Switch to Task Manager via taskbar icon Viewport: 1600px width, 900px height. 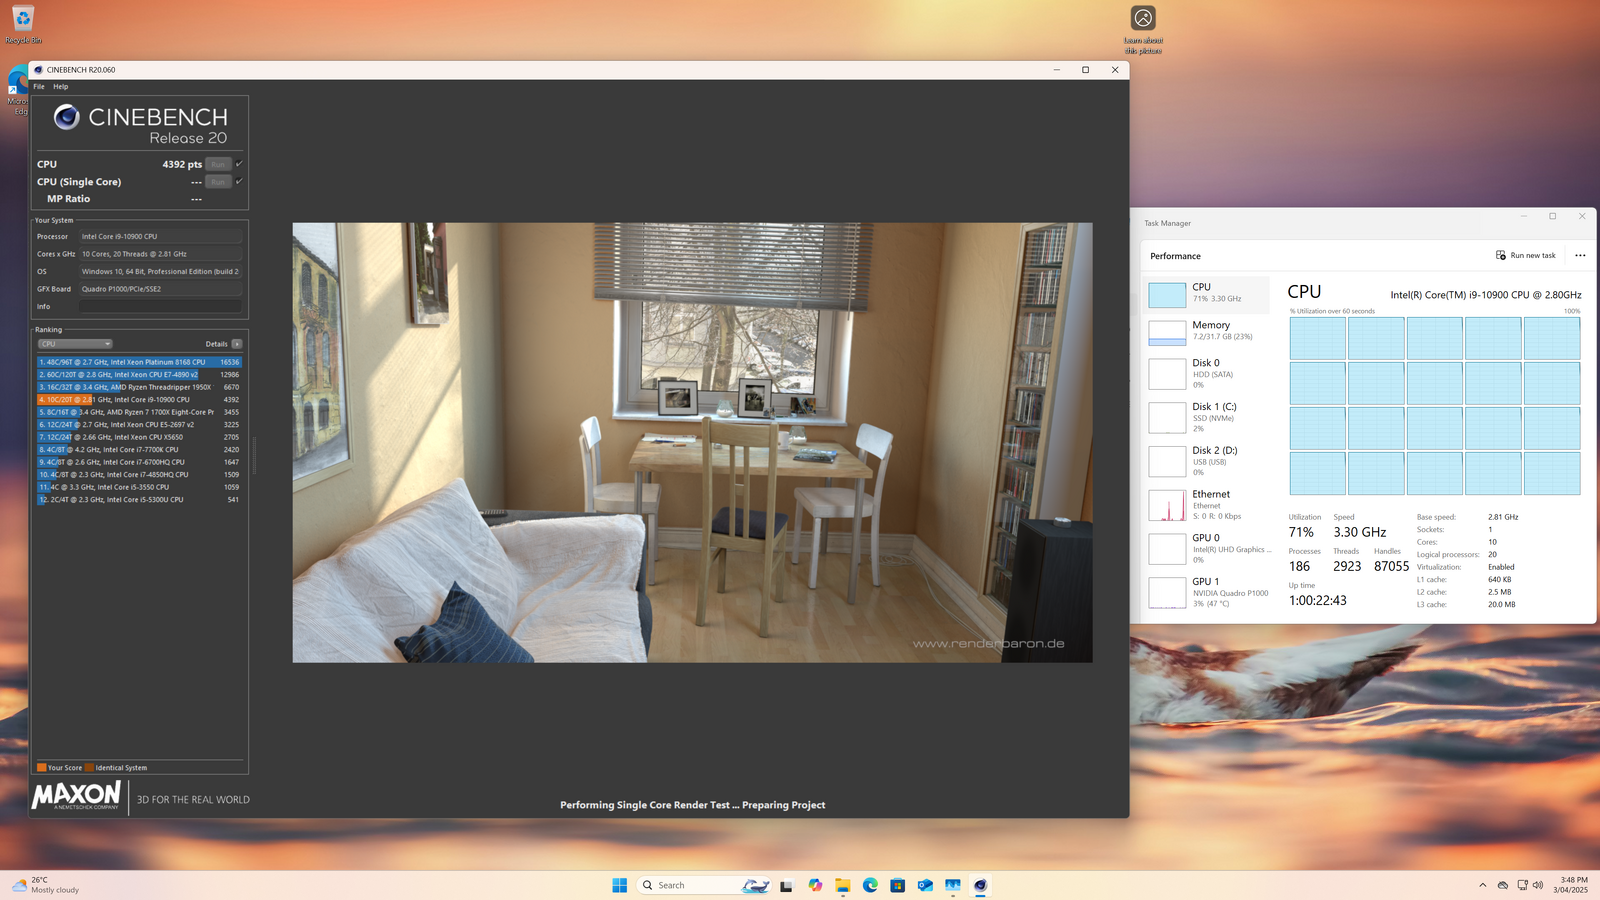point(953,885)
